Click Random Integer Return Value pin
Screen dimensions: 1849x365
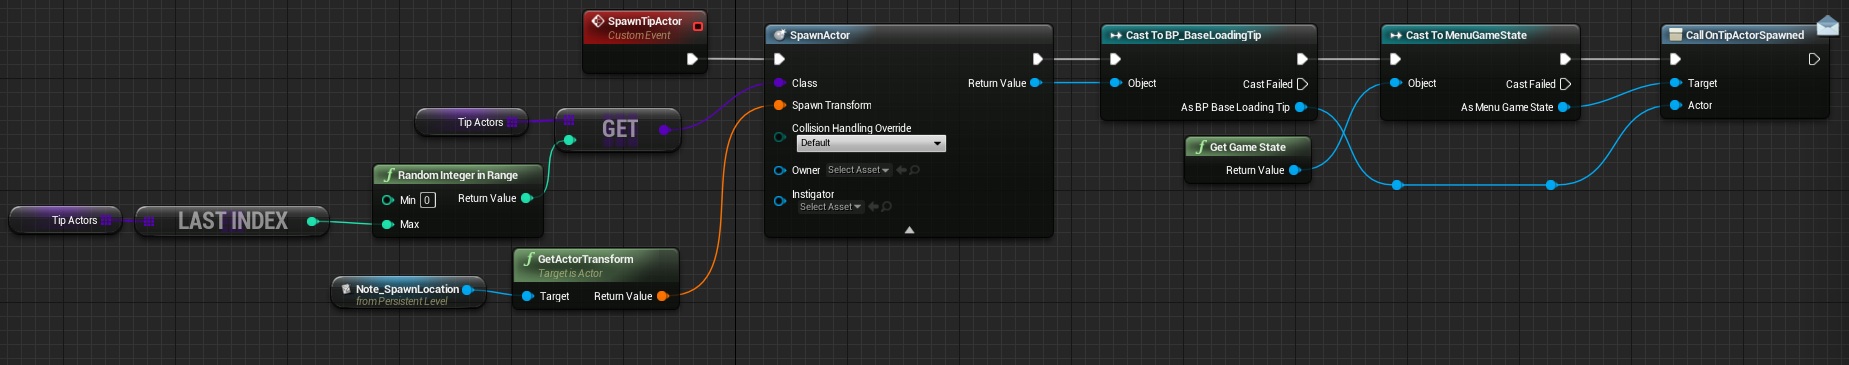527,198
